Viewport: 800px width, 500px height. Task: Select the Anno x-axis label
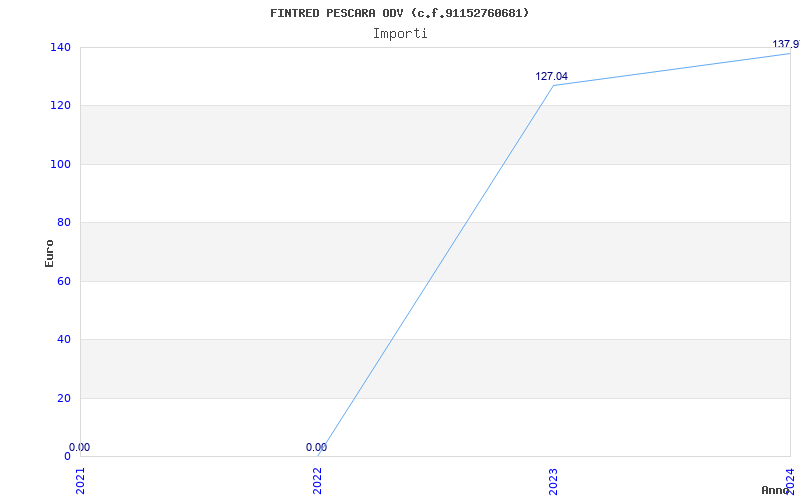pos(778,490)
